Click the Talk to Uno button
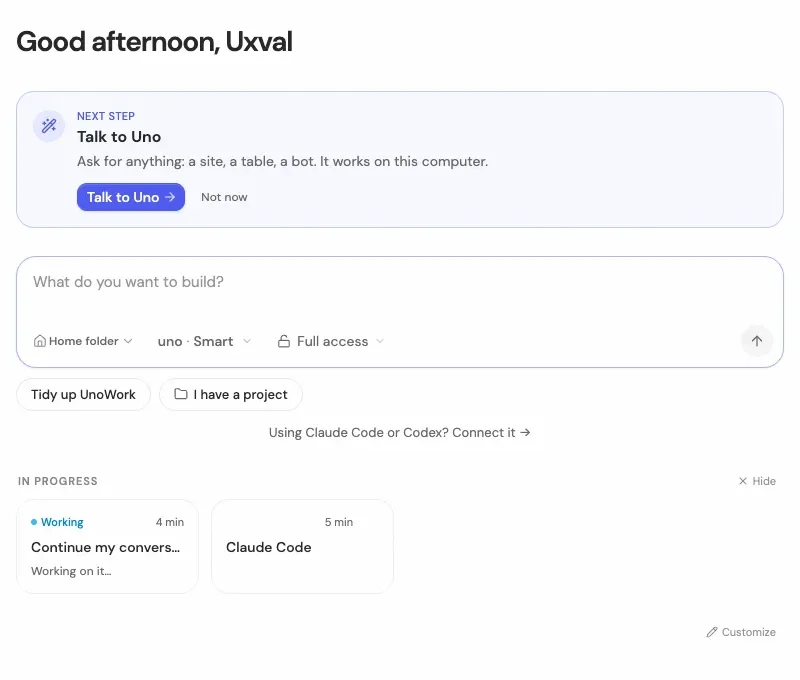The height and width of the screenshot is (680, 800). click(x=131, y=197)
